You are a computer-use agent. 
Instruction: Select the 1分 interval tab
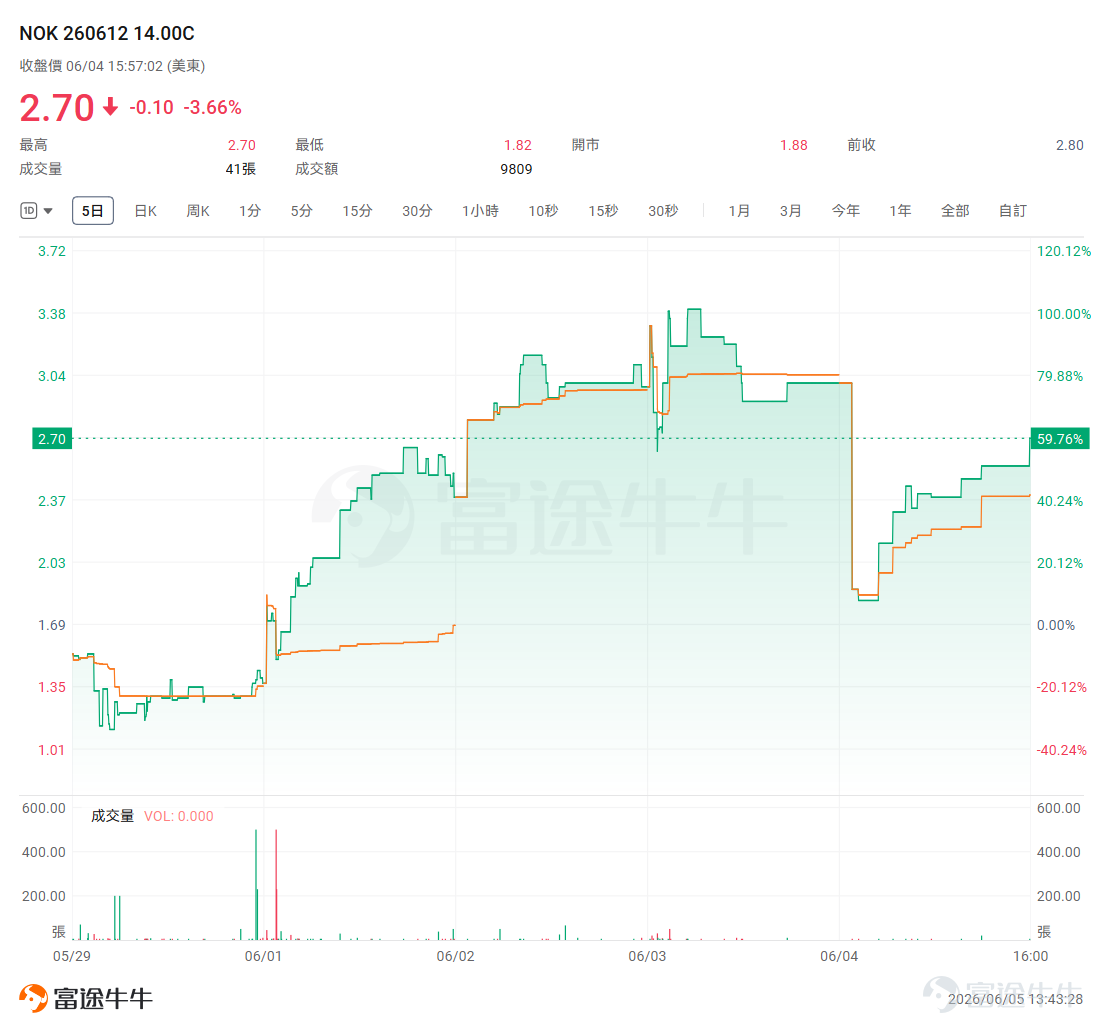[250, 211]
